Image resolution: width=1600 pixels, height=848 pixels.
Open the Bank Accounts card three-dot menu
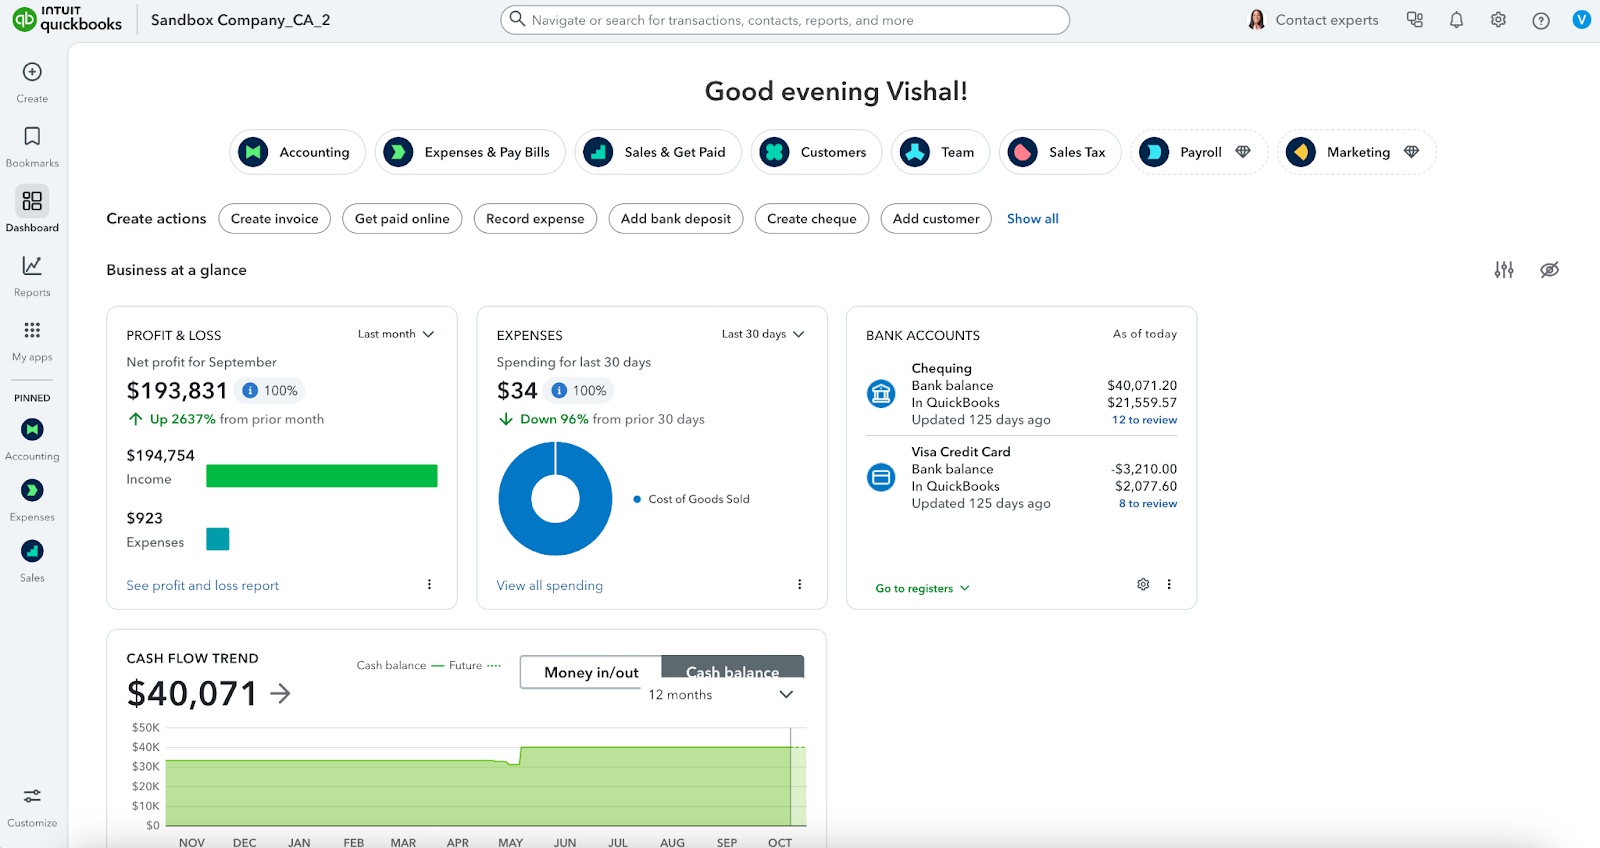tap(1169, 584)
